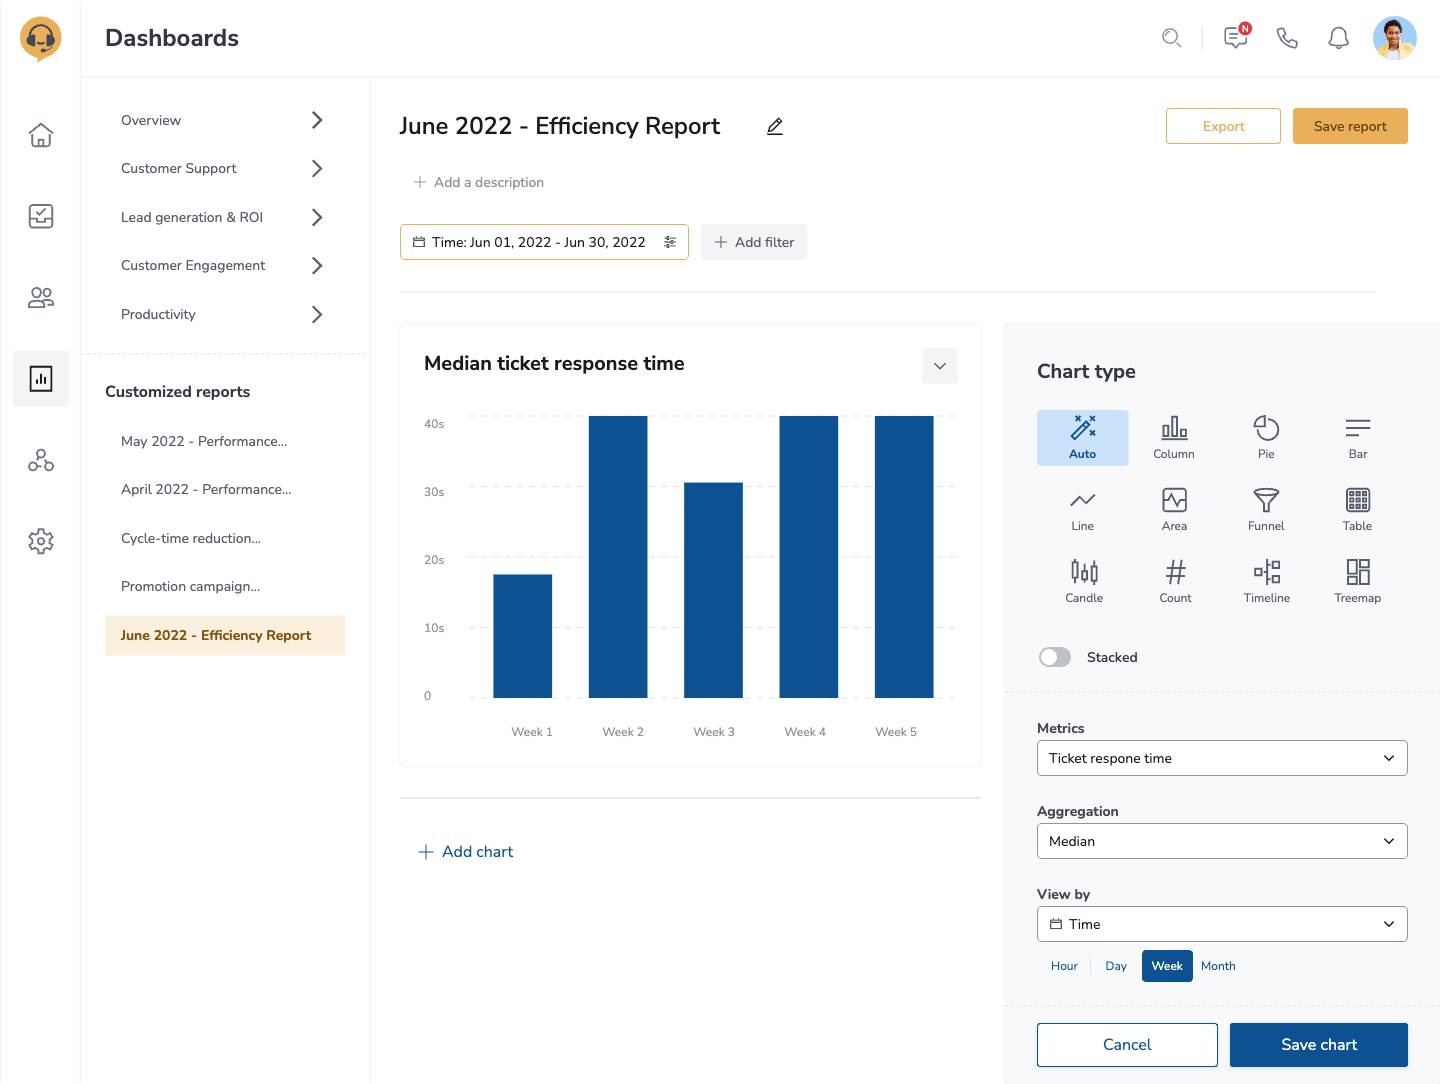The width and height of the screenshot is (1440, 1084).
Task: Open the phone call icon
Action: (x=1287, y=38)
